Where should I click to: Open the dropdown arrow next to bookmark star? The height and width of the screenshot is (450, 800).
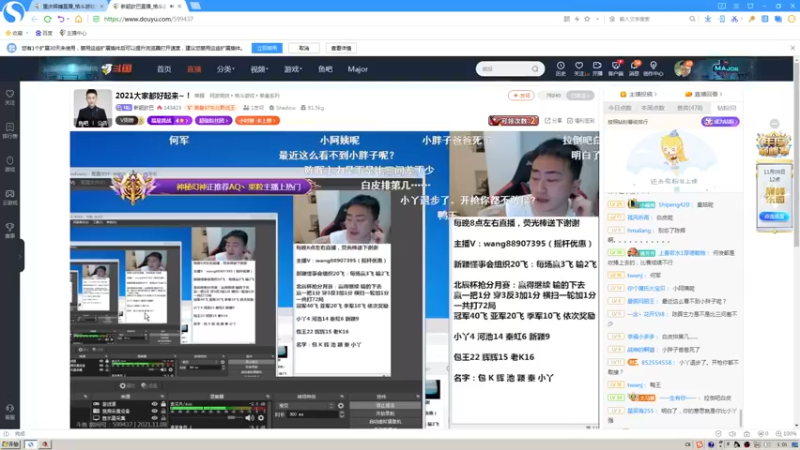click(597, 19)
